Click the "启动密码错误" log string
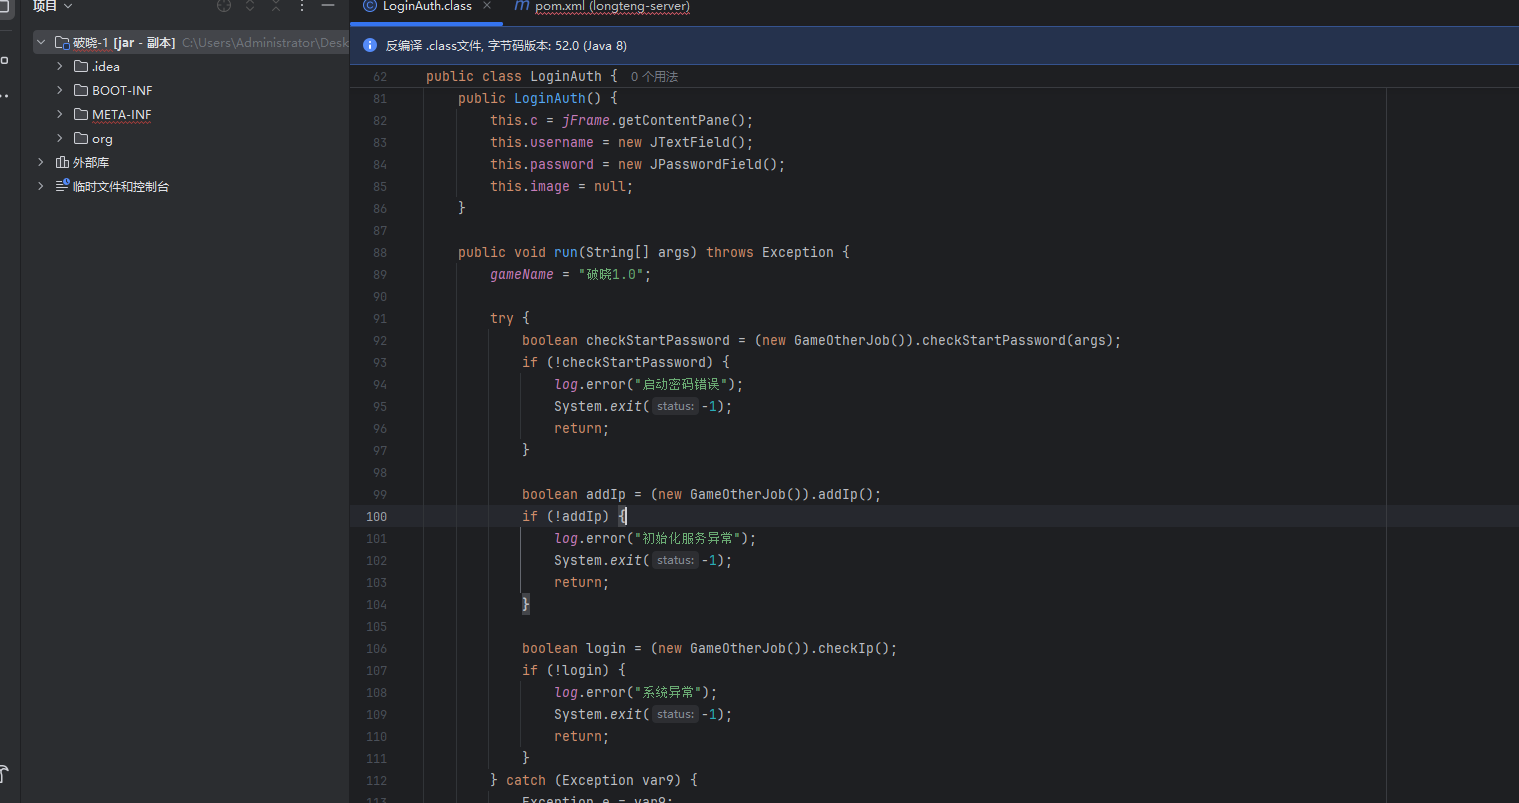 point(682,384)
